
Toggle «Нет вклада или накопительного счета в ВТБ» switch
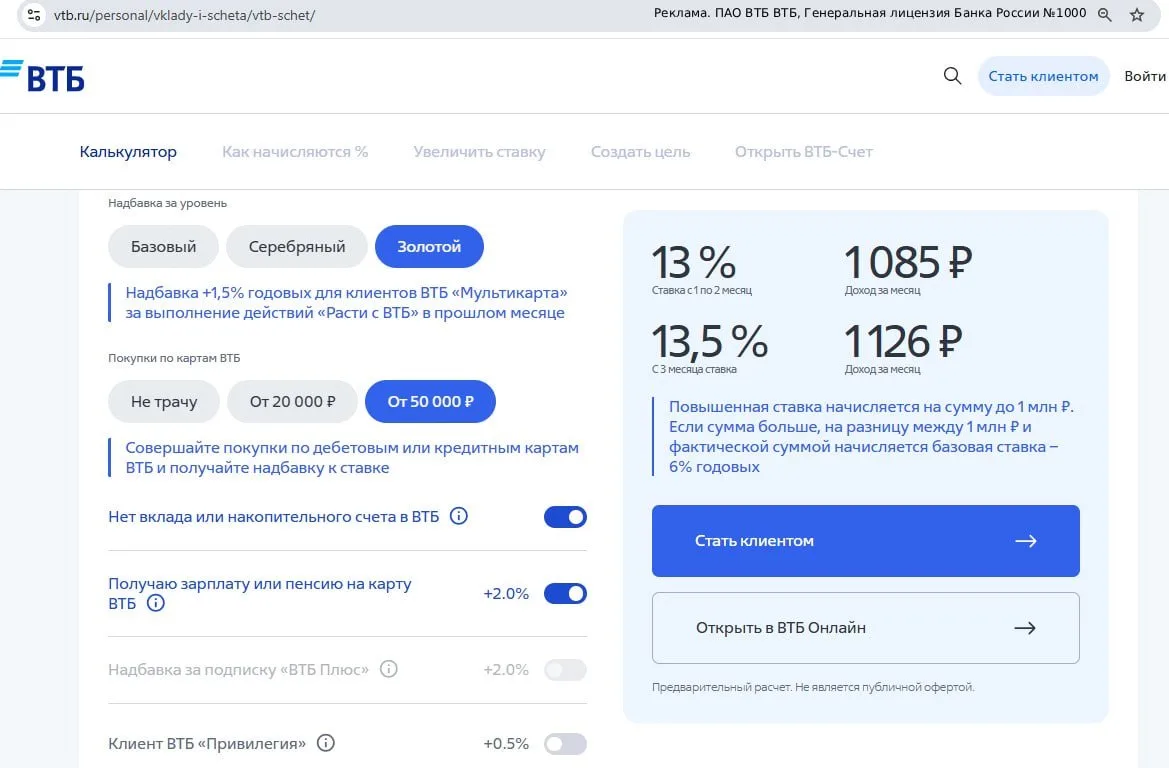565,517
